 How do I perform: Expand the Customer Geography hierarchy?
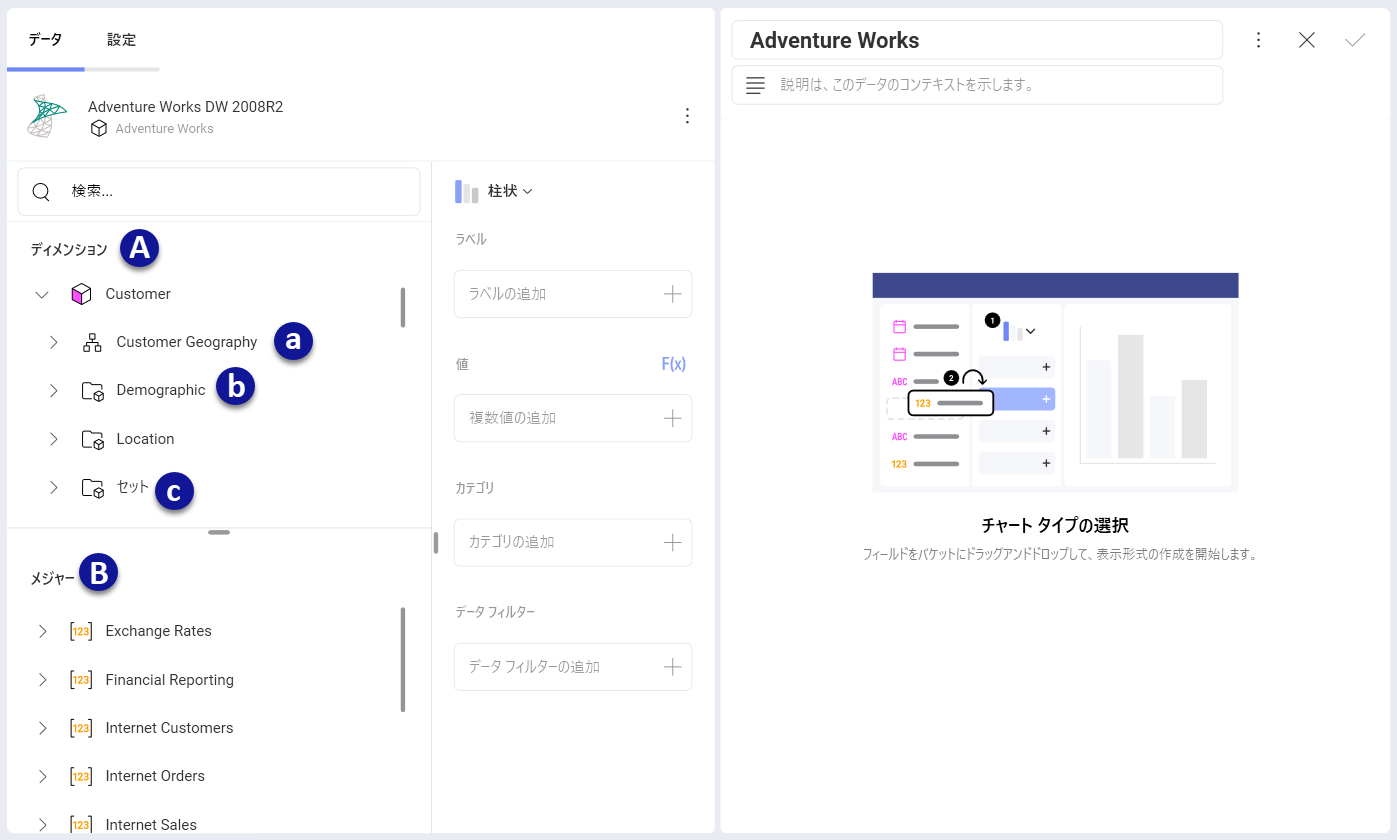(54, 342)
